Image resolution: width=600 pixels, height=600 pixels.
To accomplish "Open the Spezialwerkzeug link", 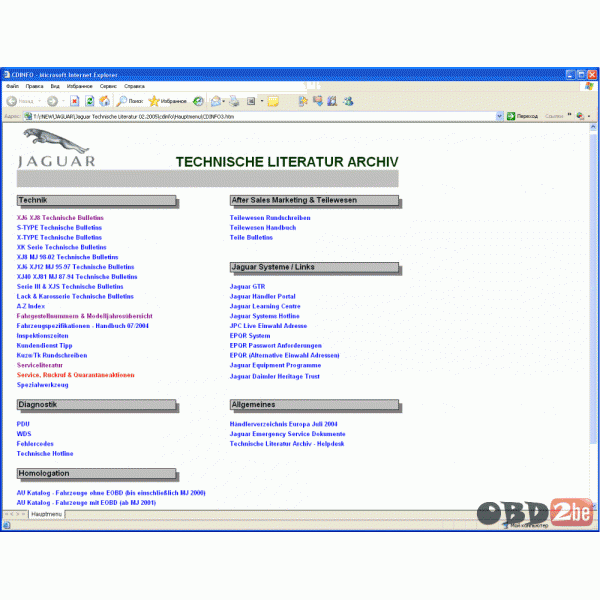I will pos(42,385).
